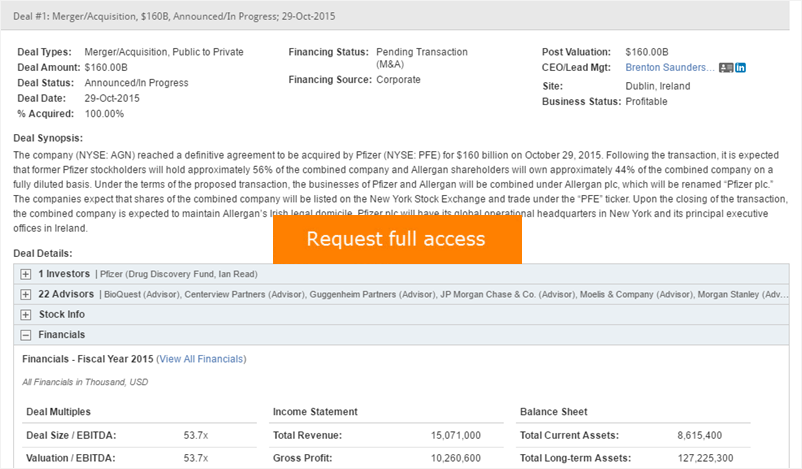Image resolution: width=802 pixels, height=469 pixels.
Task: Click the Total Long-term Assets value 127,225,300
Action: (x=705, y=458)
